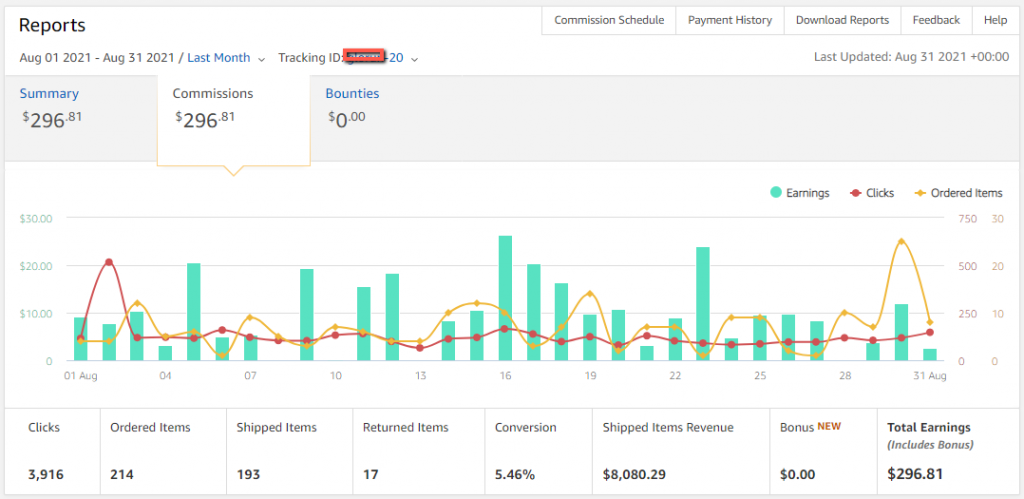Click the 19 Aug ordered items point
This screenshot has height=499, width=1024.
590,293
